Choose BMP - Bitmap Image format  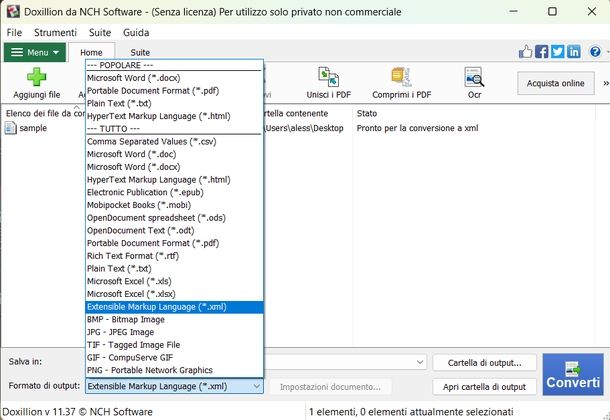(x=174, y=319)
